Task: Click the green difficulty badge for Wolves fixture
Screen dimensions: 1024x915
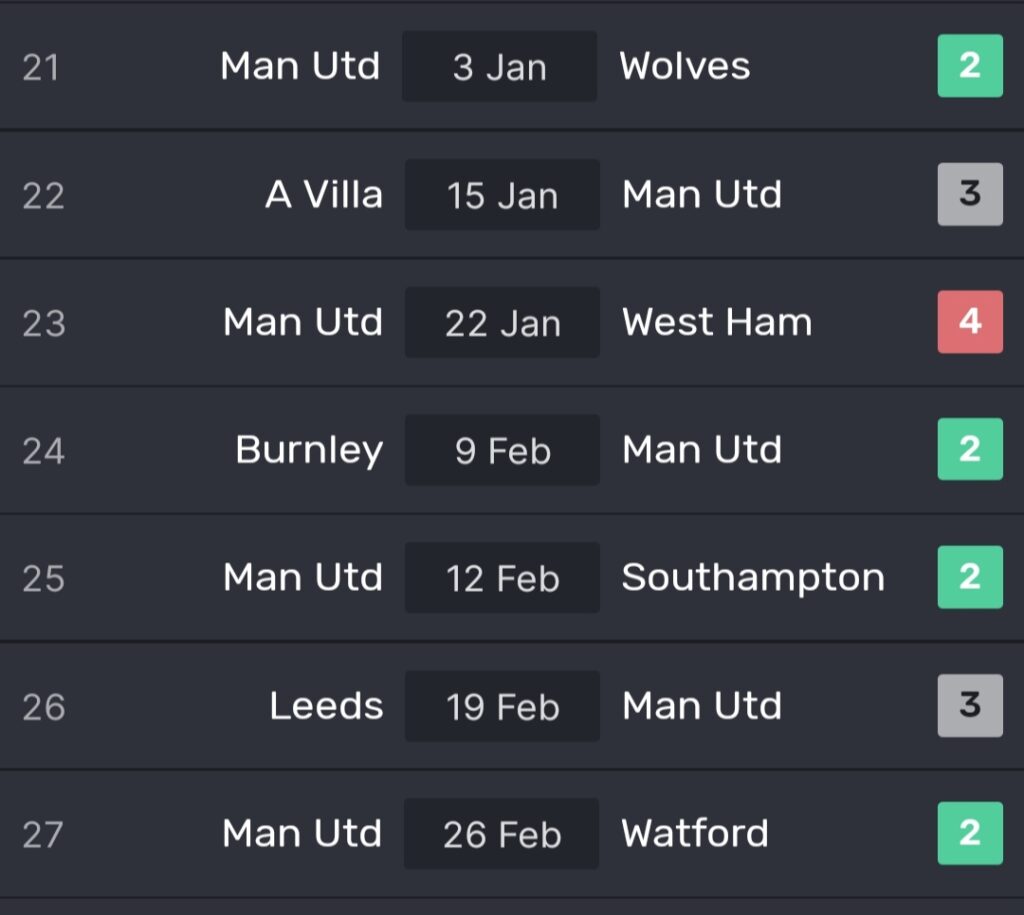Action: [x=970, y=66]
